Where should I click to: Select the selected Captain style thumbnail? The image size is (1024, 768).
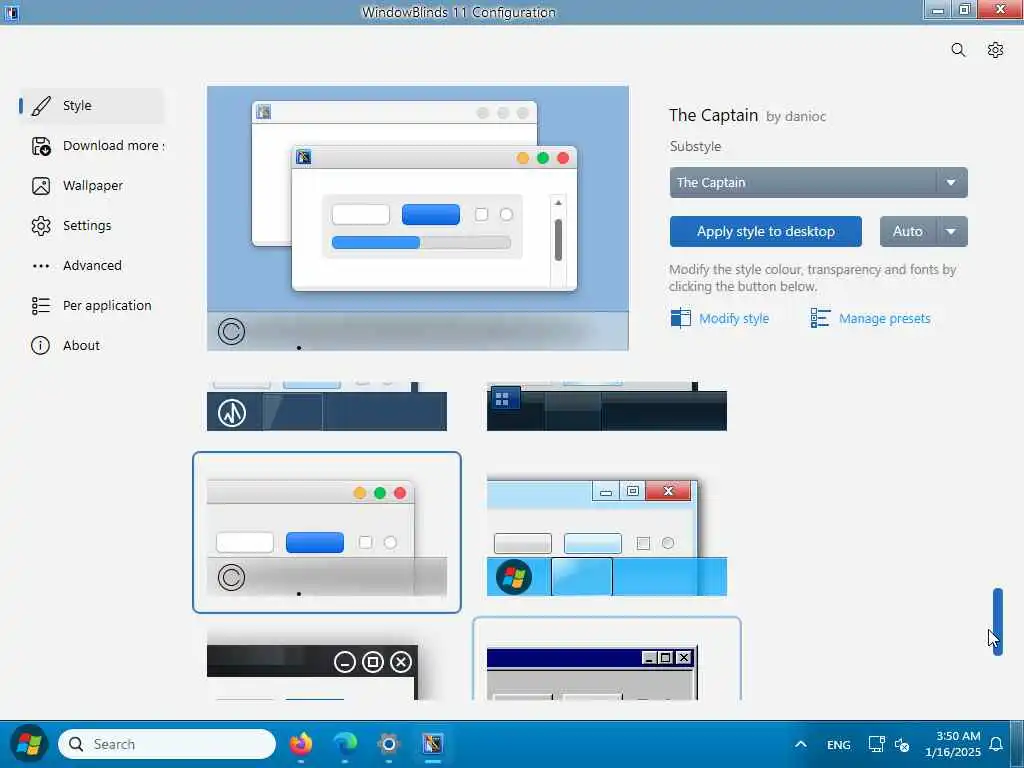coord(327,532)
